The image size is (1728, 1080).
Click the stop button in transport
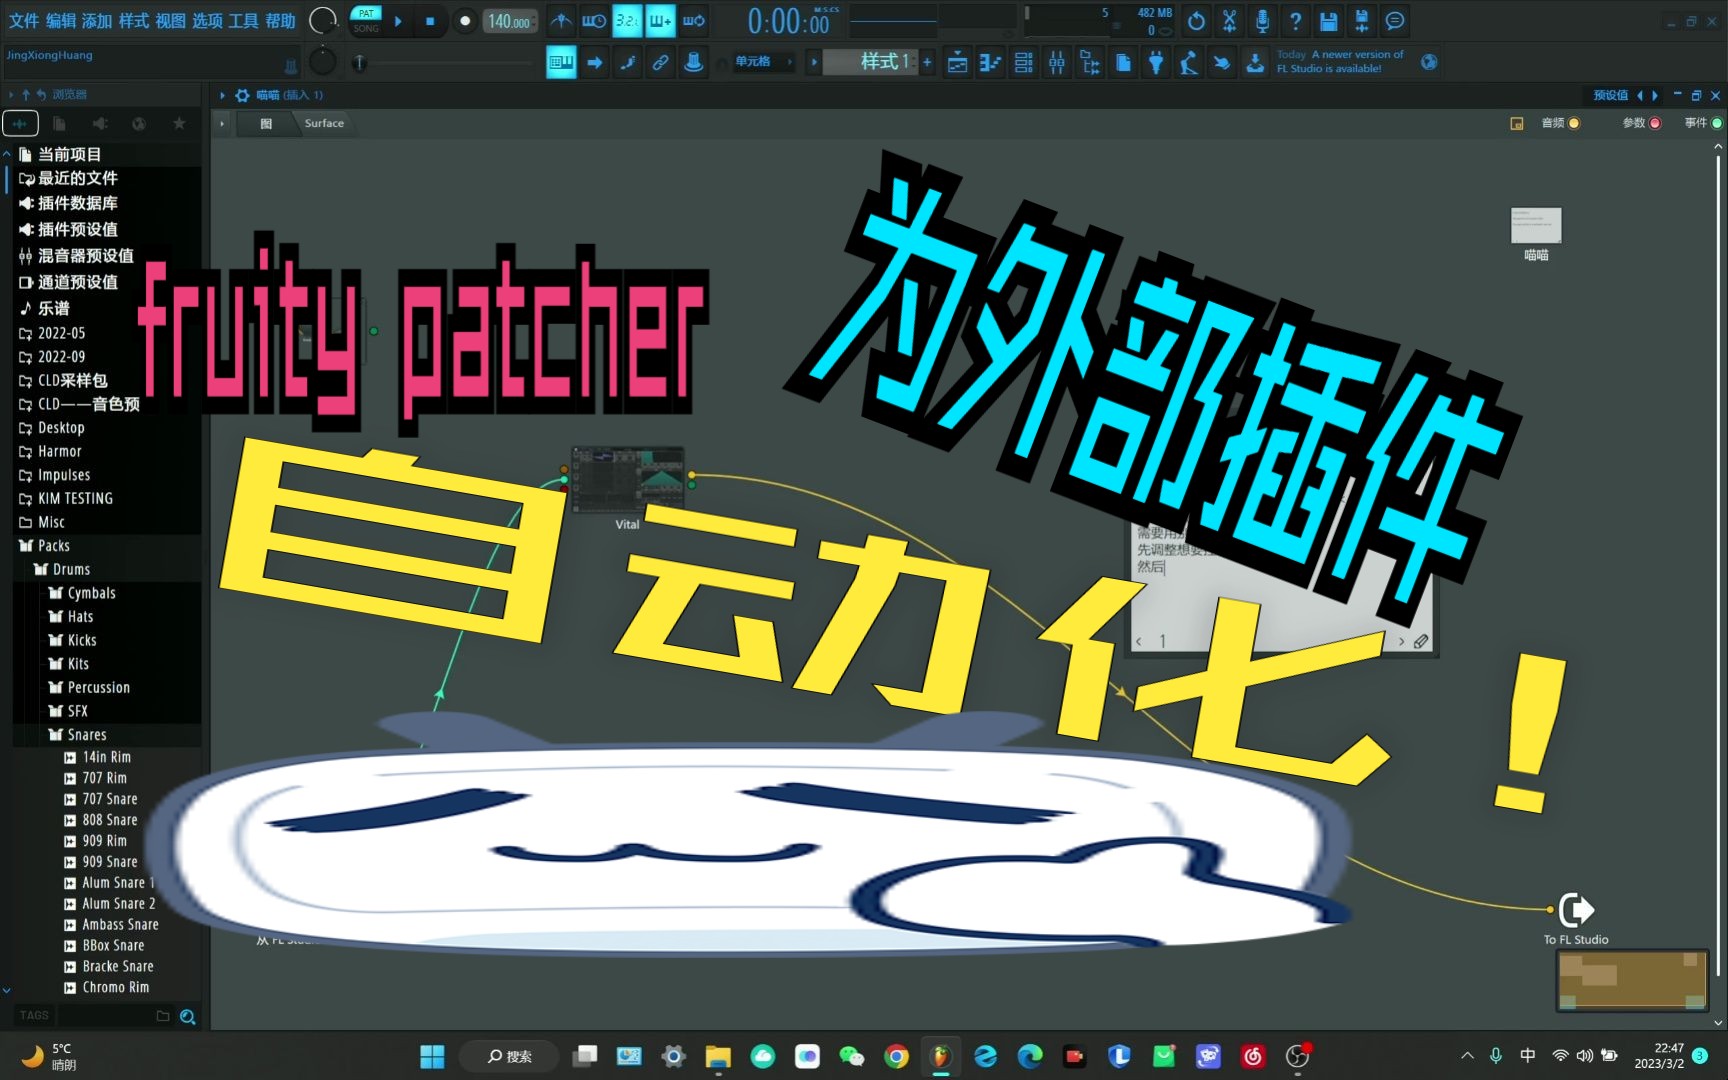point(430,21)
